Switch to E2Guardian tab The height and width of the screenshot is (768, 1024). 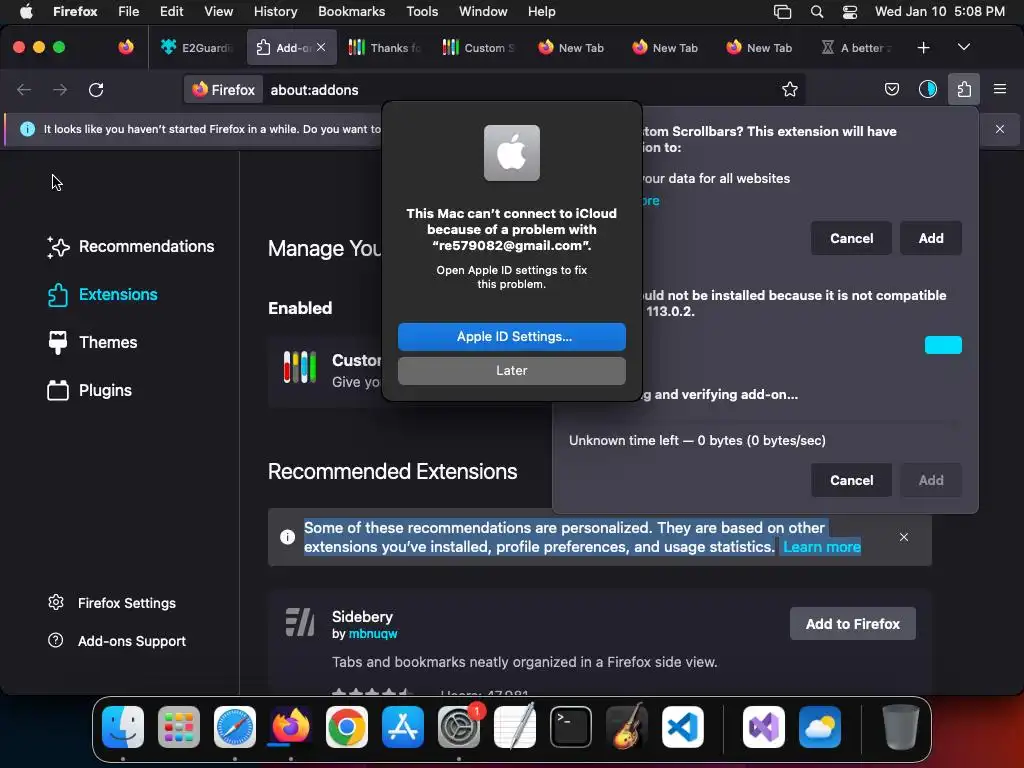coord(197,48)
